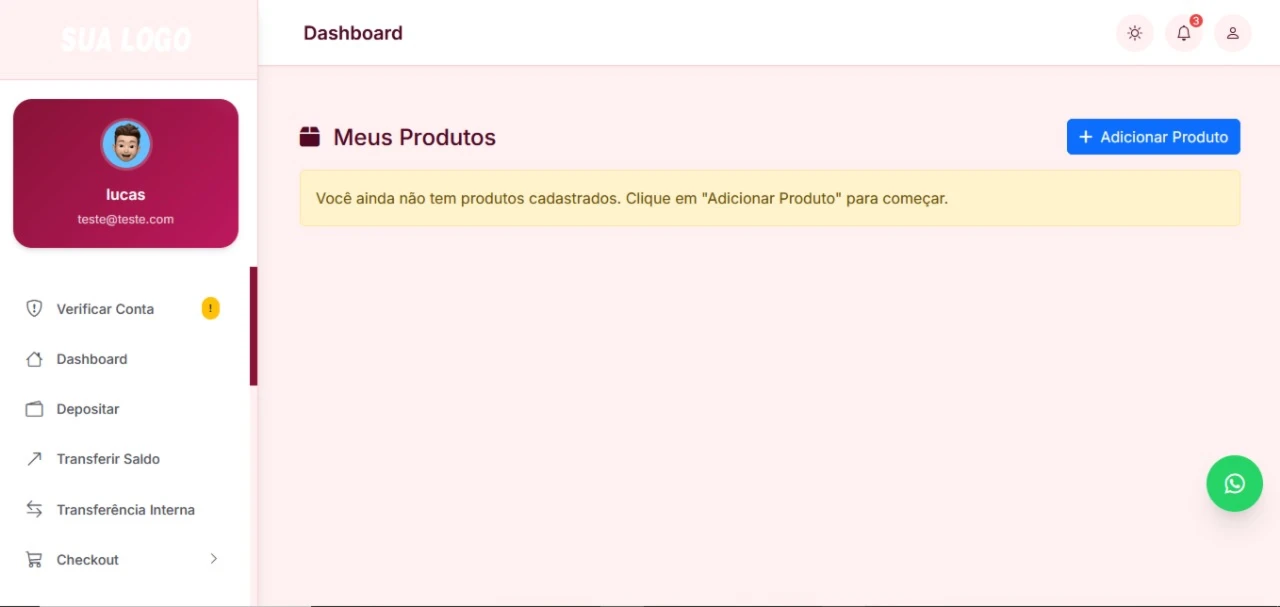The height and width of the screenshot is (607, 1280).
Task: Click the swap arrows icon beside Transferência Interna
Action: (x=34, y=509)
